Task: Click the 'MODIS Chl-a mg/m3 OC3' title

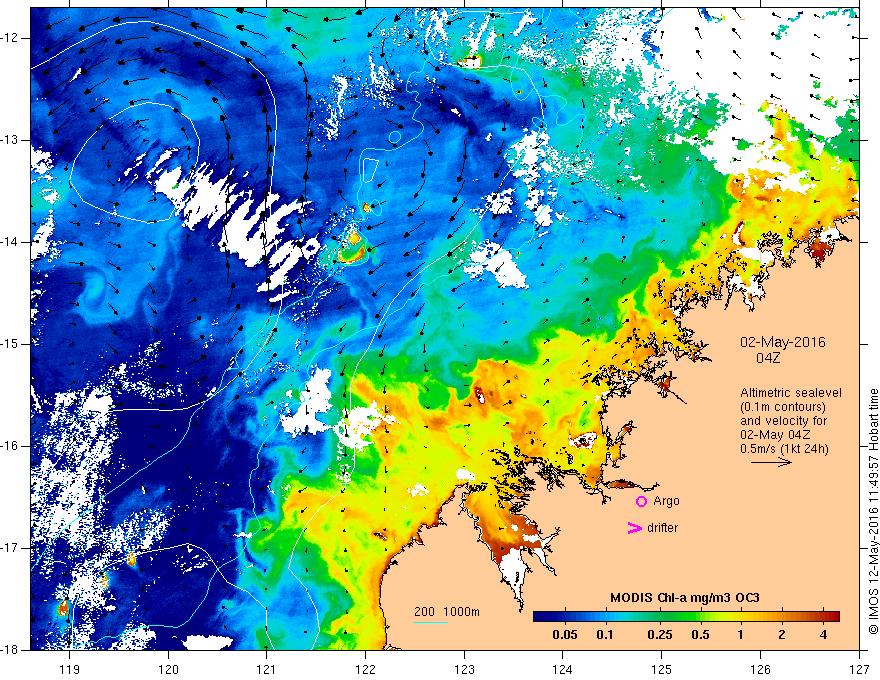Action: coord(685,598)
